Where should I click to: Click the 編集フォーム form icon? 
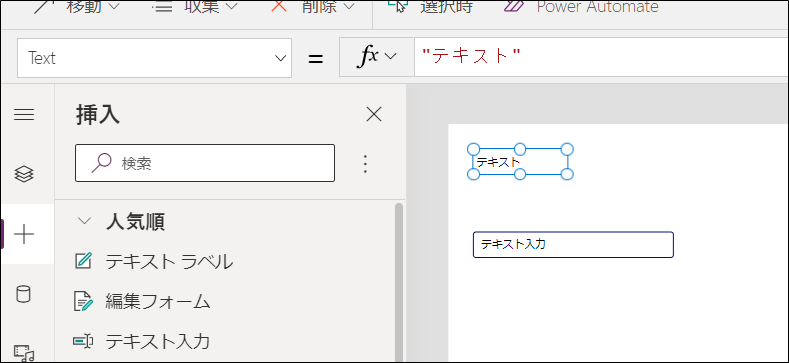click(x=84, y=301)
